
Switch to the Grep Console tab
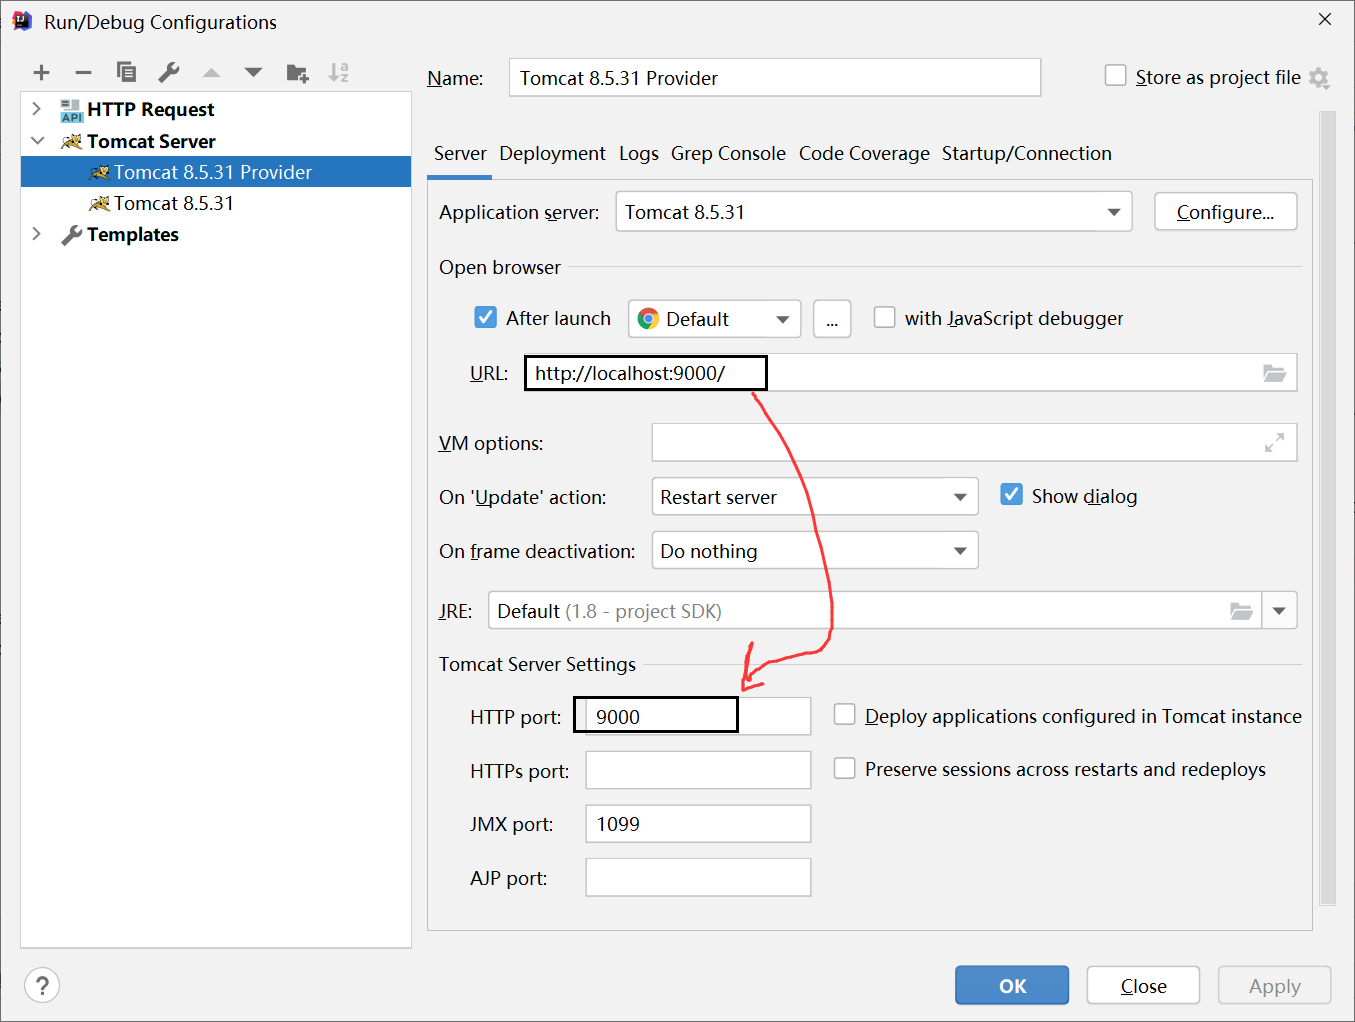point(728,153)
